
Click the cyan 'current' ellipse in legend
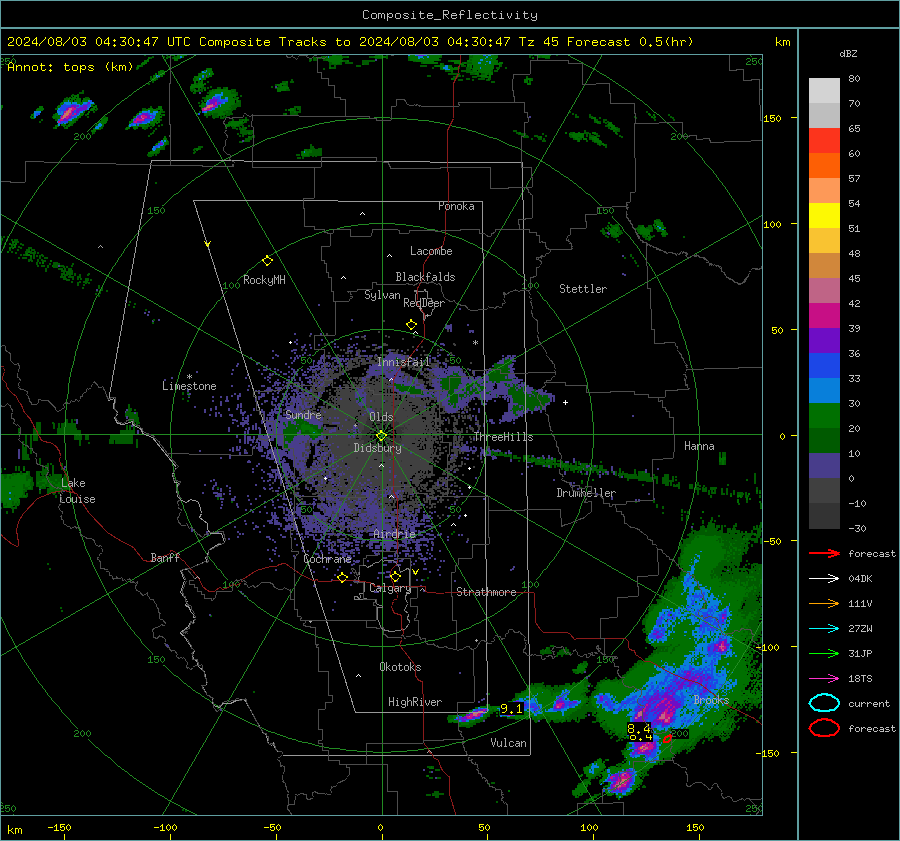click(824, 703)
